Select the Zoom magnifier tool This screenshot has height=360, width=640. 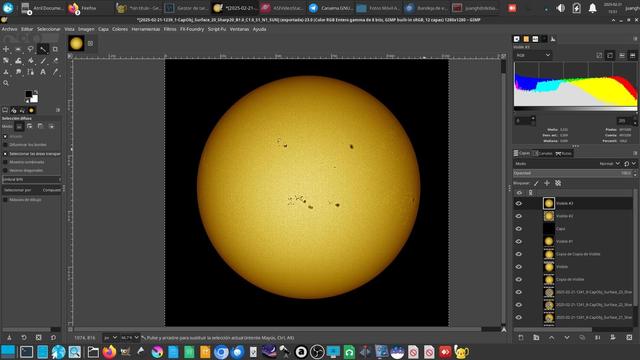pyautogui.click(x=6, y=83)
